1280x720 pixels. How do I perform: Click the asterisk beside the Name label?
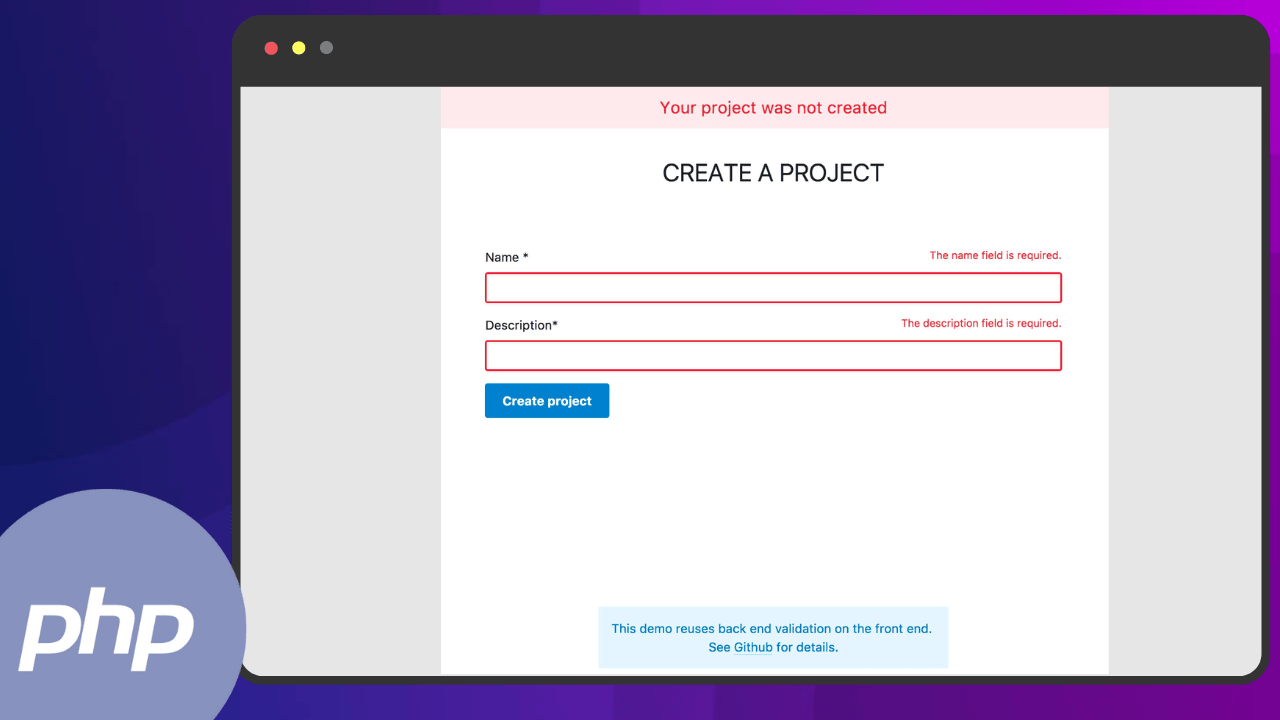point(526,257)
